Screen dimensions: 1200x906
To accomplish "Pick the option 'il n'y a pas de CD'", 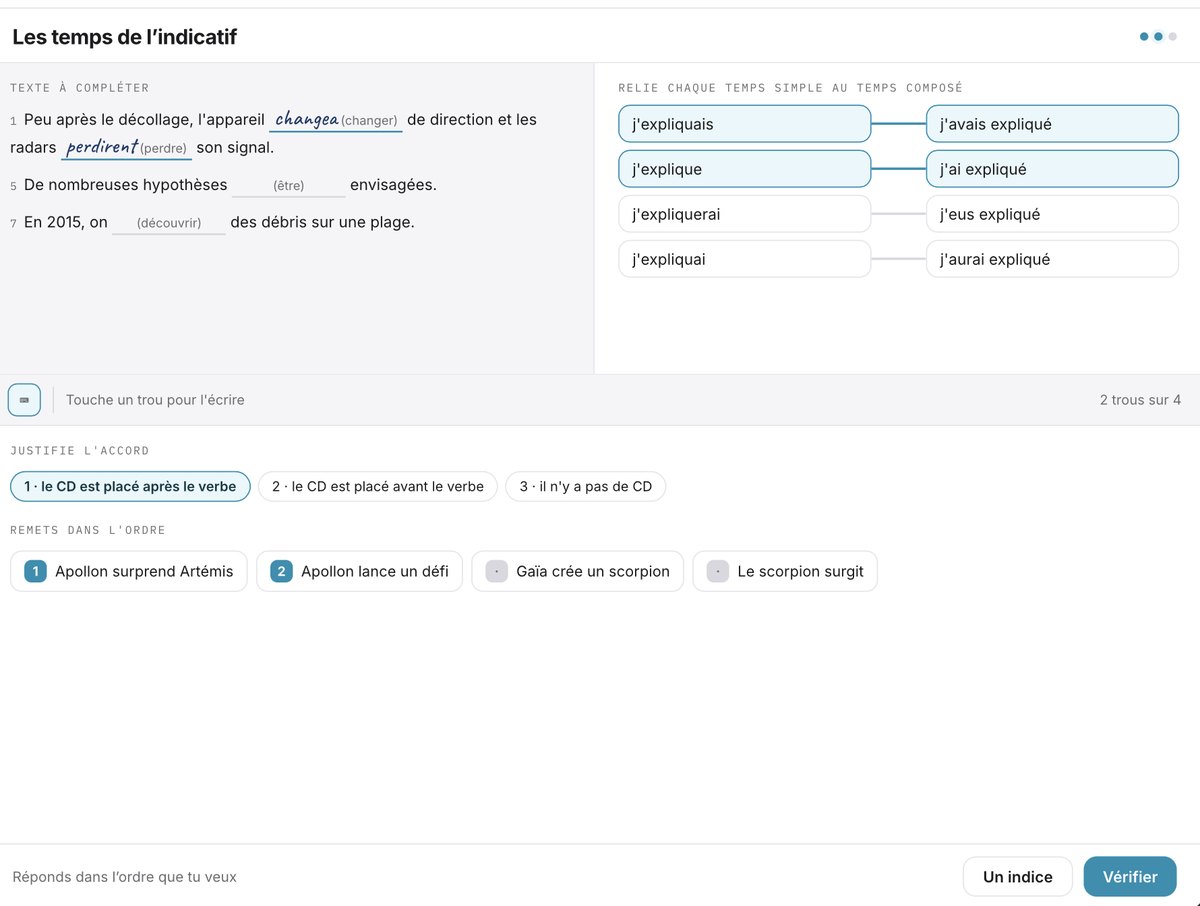I will click(586, 487).
